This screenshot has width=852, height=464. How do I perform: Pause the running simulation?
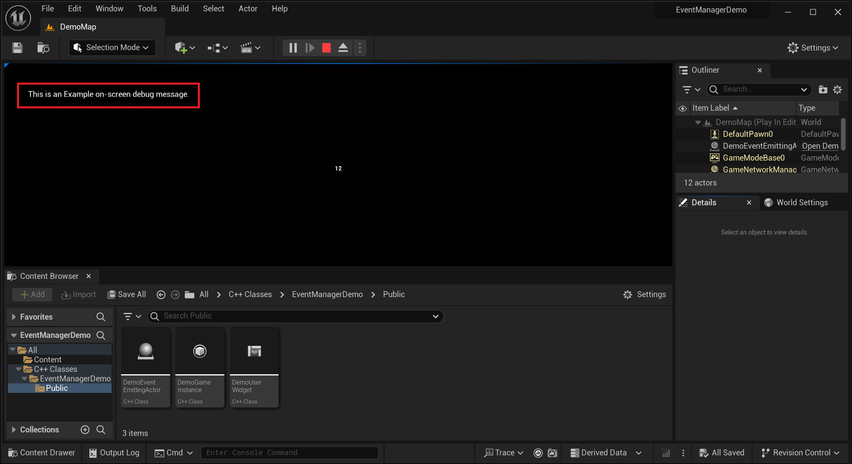tap(293, 48)
